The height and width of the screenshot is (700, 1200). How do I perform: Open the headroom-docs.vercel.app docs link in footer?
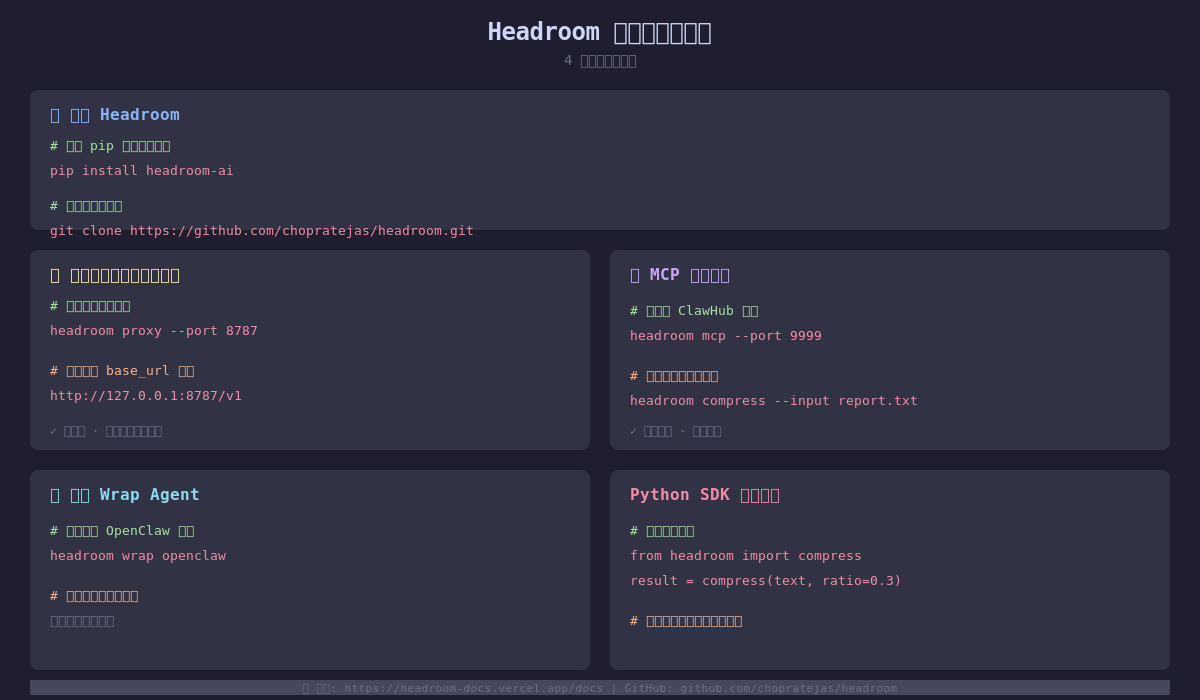point(474,688)
